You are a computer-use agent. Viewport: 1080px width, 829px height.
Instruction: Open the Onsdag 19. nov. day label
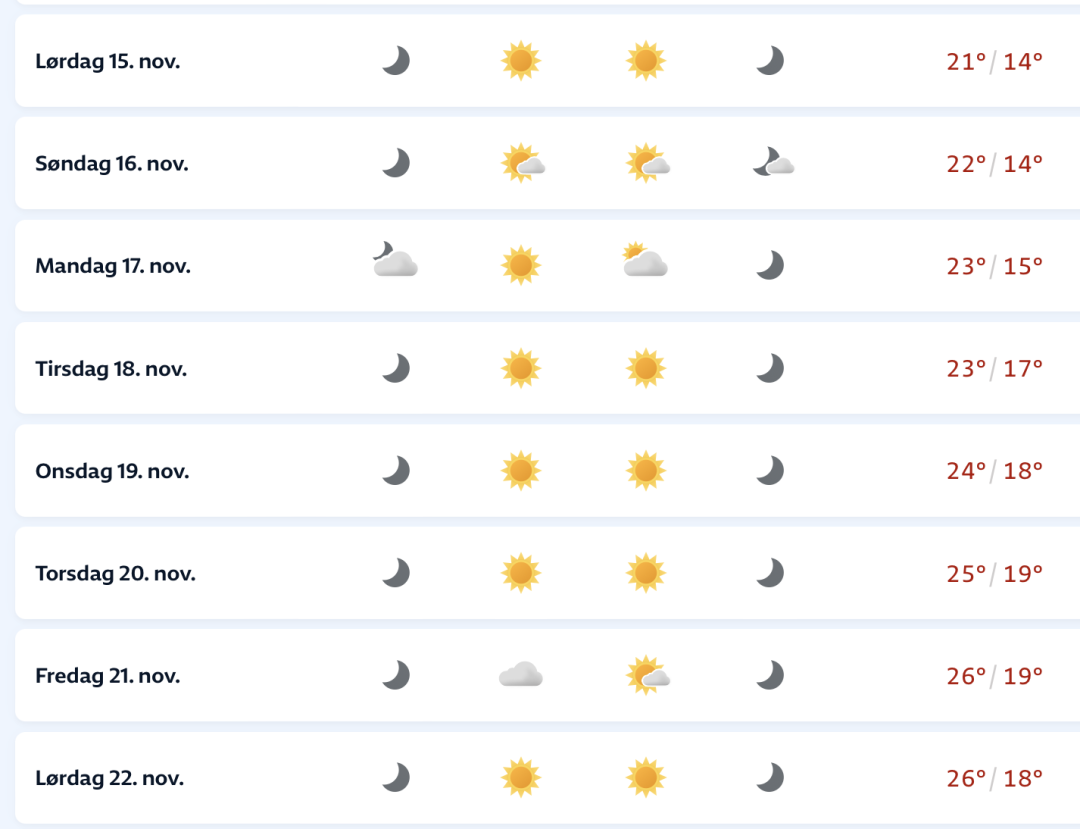[112, 471]
